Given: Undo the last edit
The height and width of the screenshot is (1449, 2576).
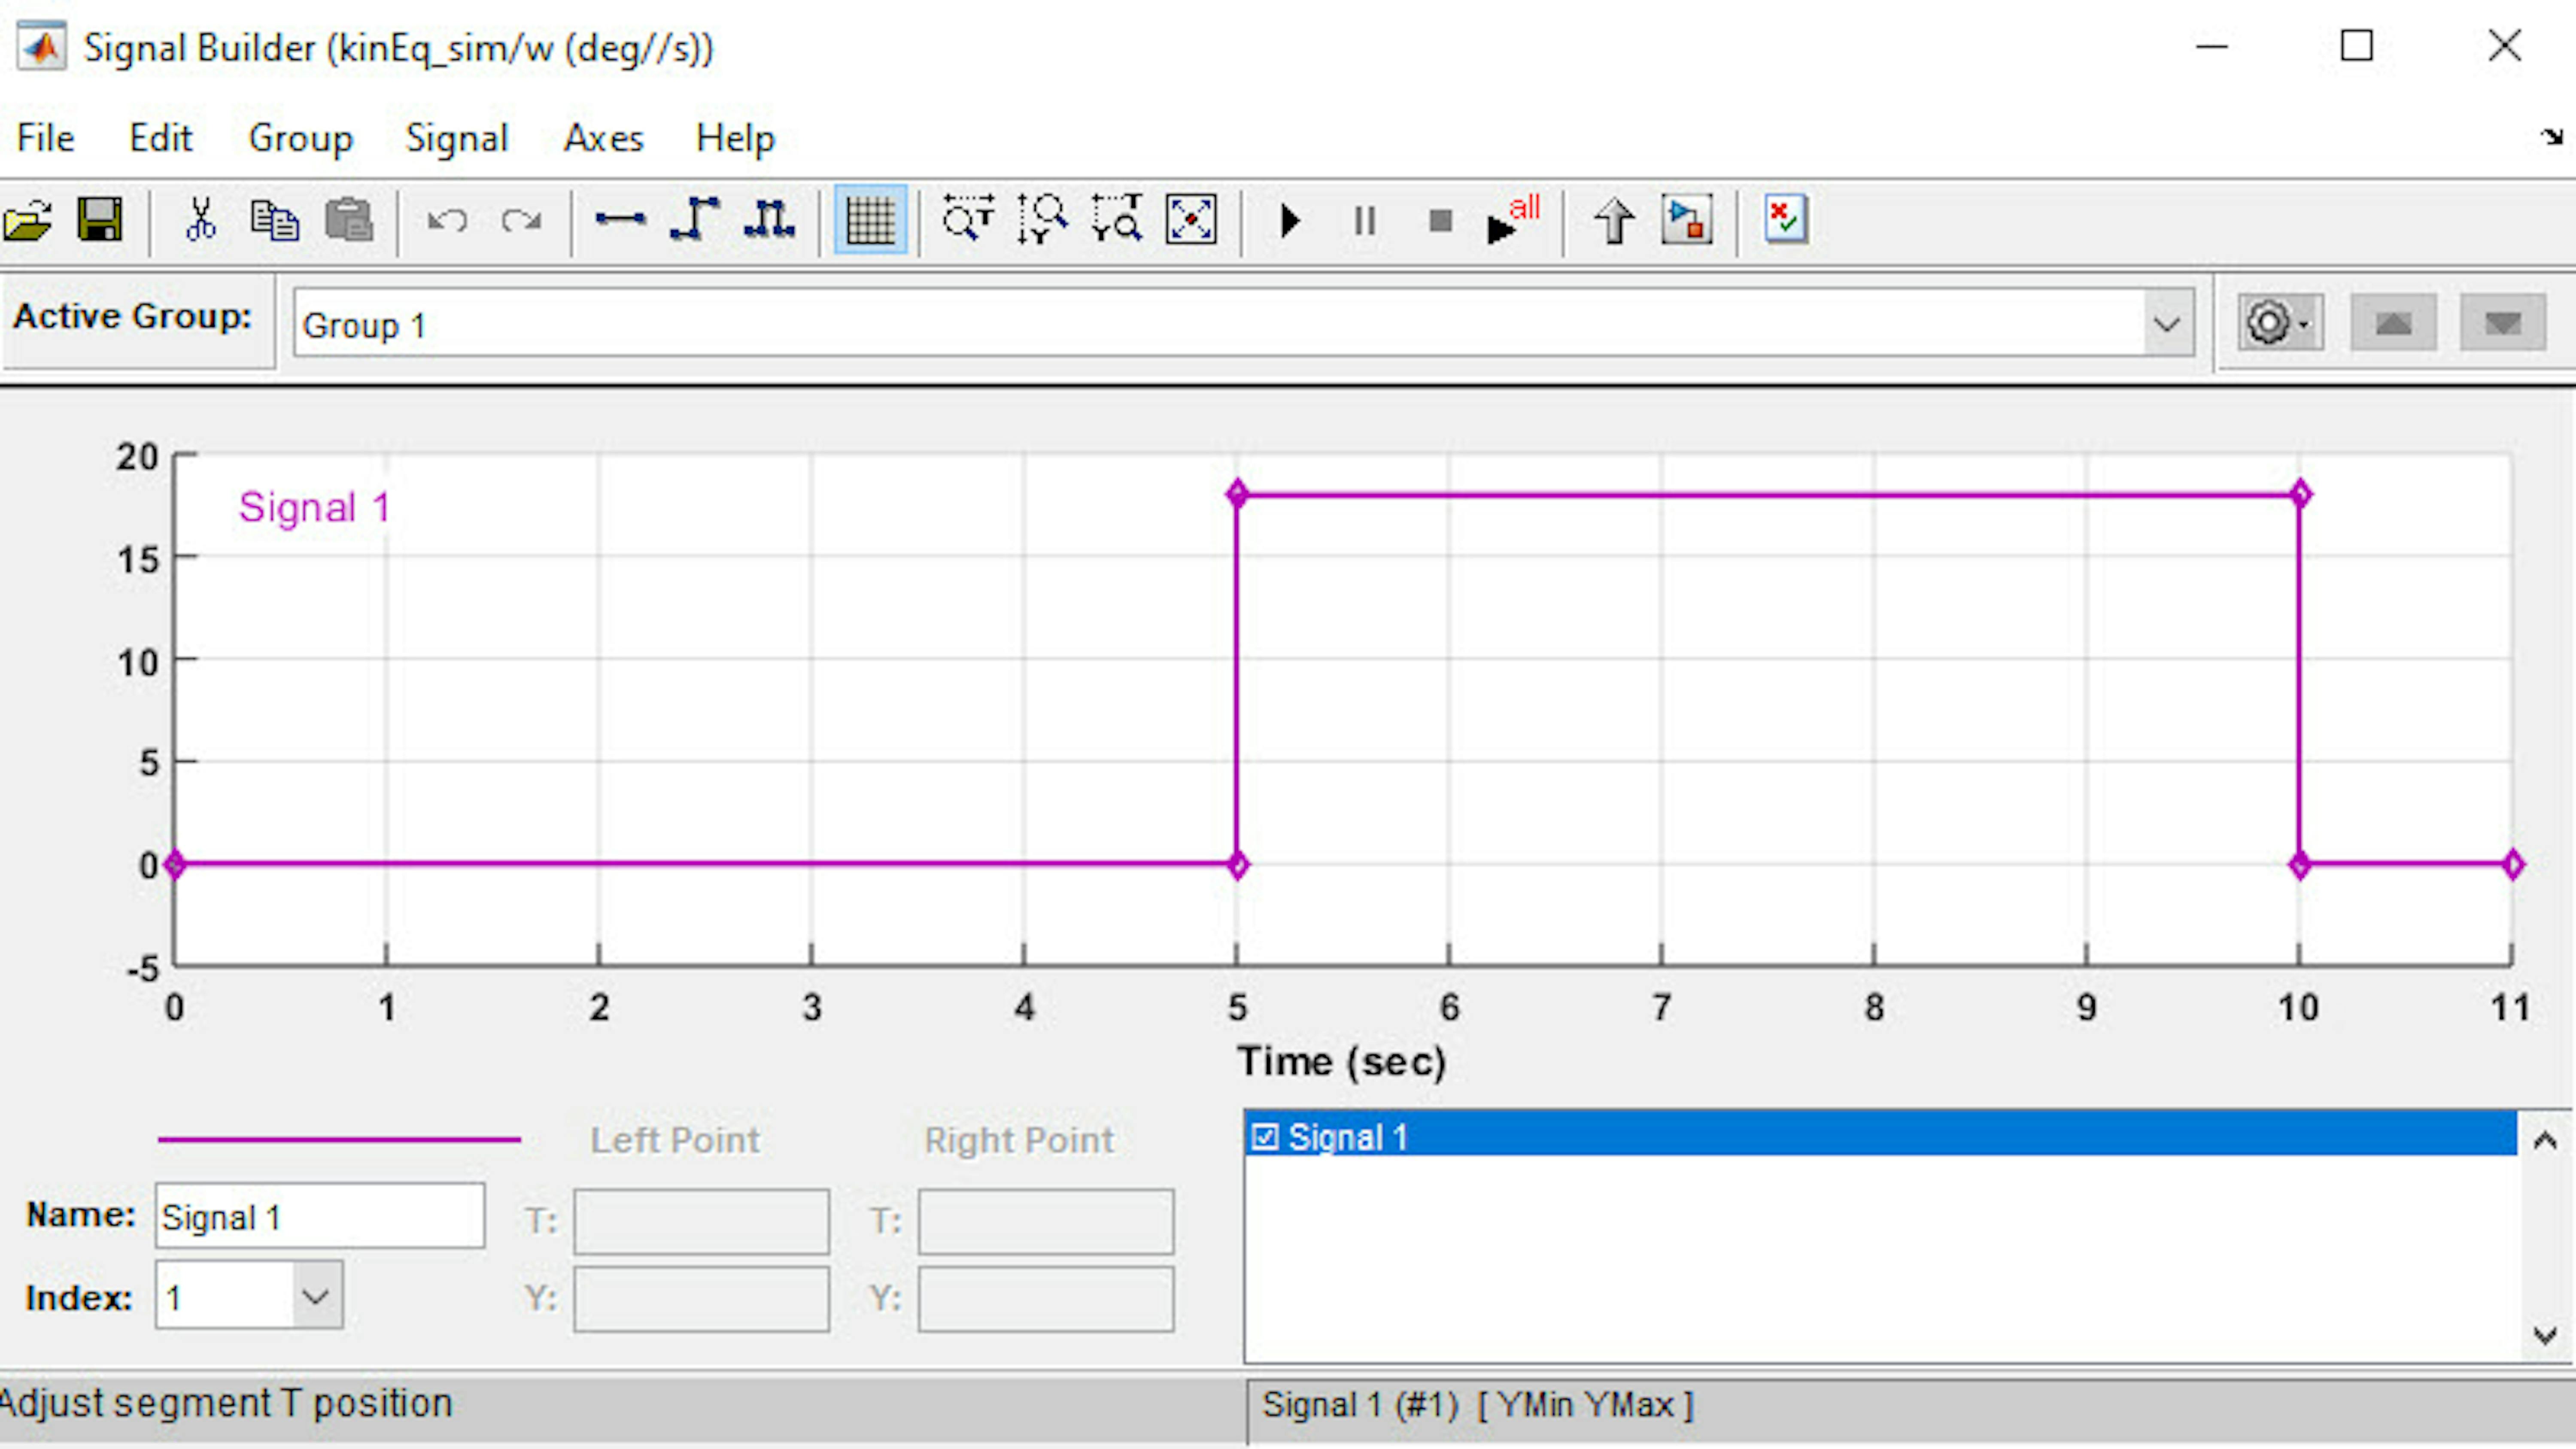Looking at the screenshot, I should (447, 220).
